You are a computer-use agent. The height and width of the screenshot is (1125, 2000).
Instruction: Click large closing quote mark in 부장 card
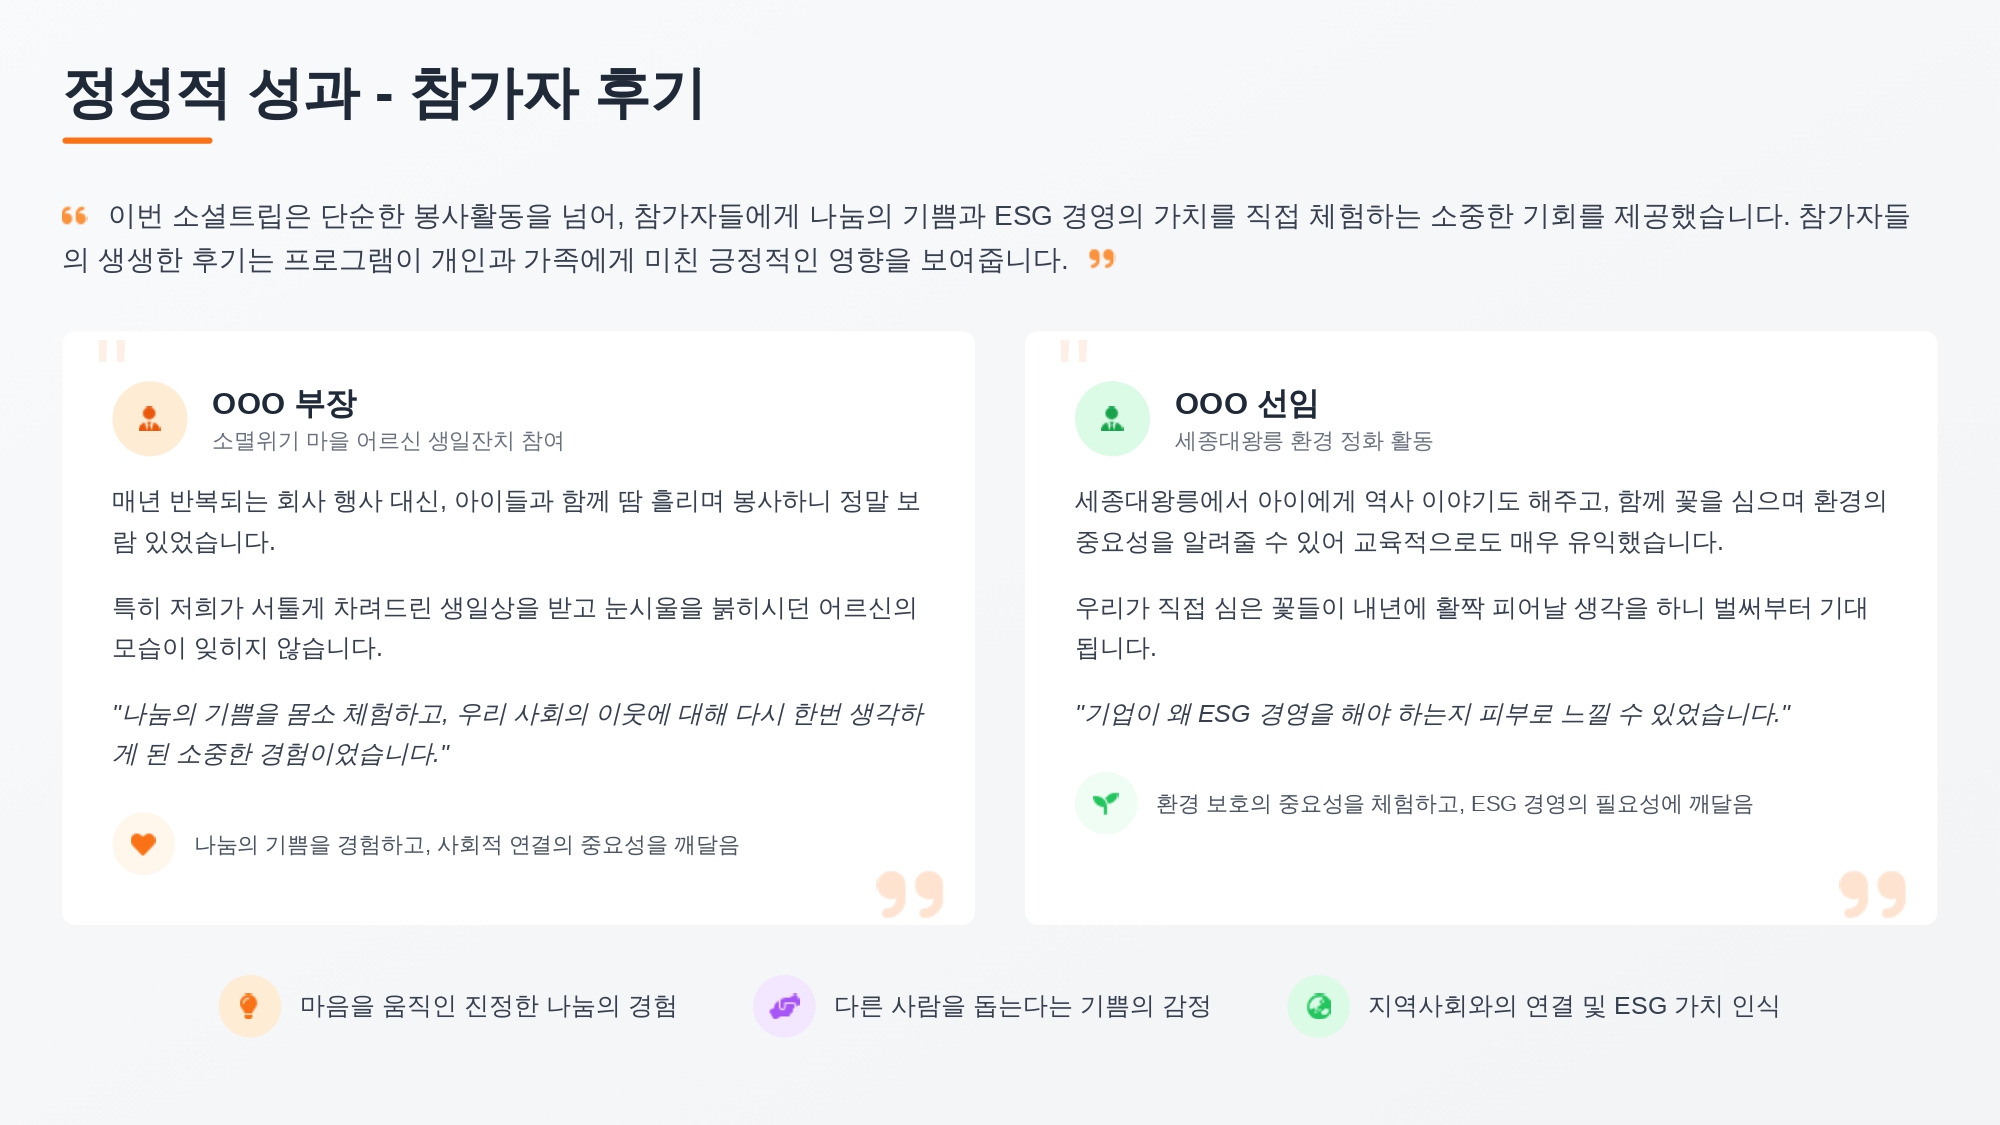tap(910, 894)
